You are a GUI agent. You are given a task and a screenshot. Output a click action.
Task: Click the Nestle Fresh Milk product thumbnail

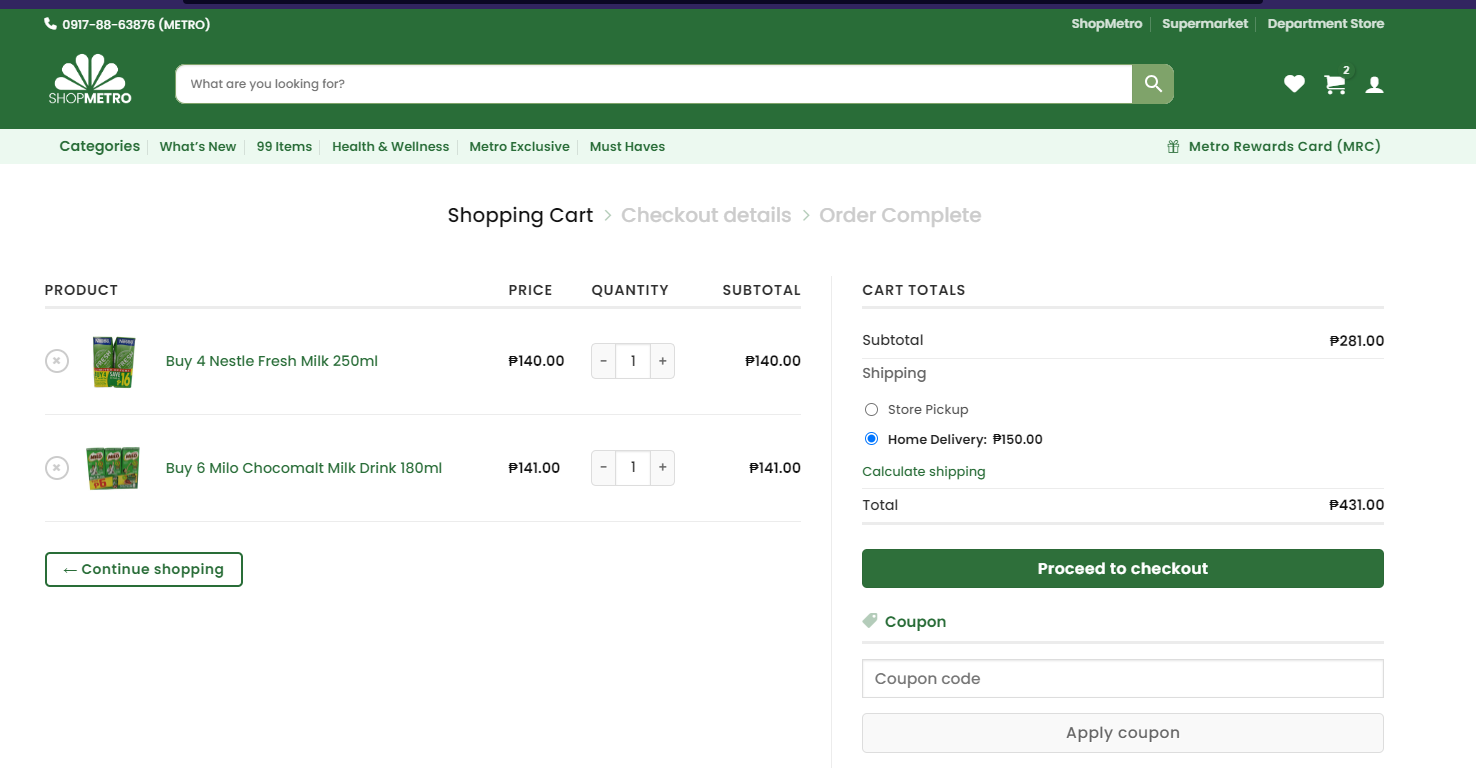[x=113, y=361]
